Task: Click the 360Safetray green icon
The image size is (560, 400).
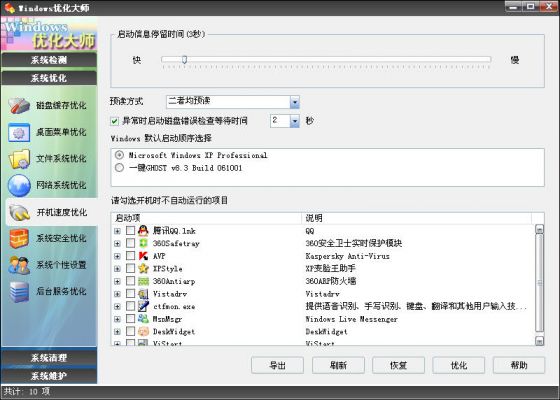Action: [143, 243]
